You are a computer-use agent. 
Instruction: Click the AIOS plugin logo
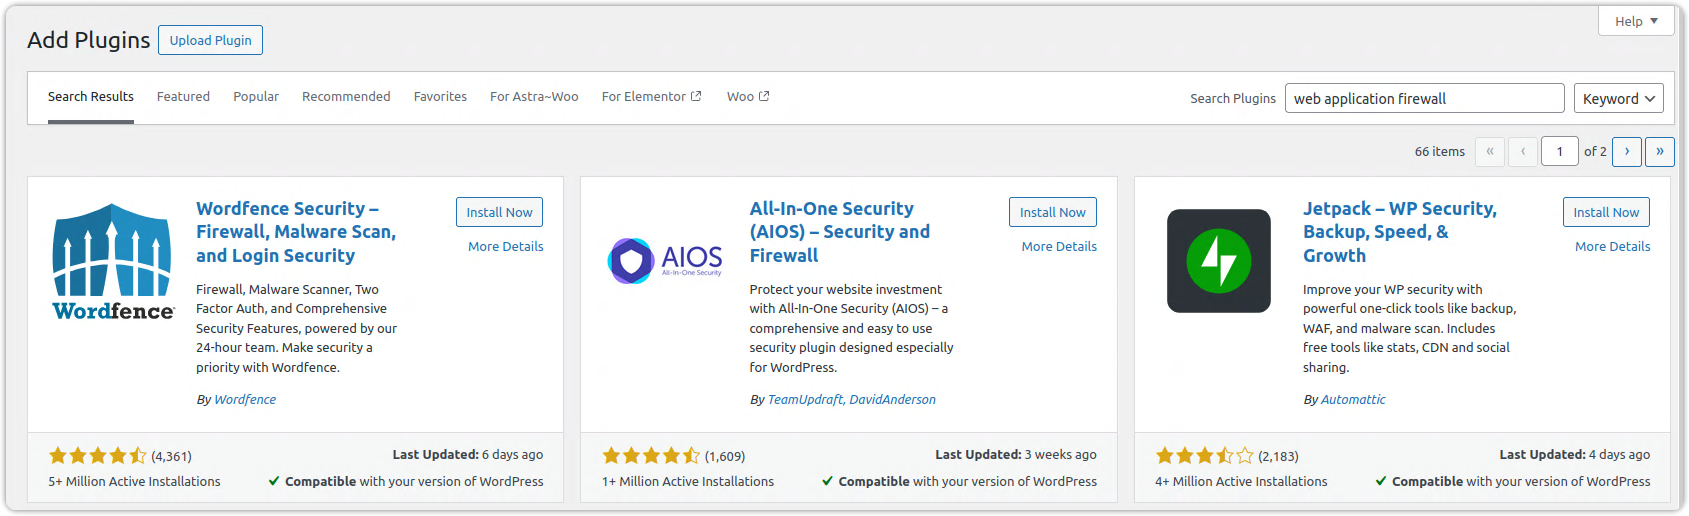(x=666, y=261)
